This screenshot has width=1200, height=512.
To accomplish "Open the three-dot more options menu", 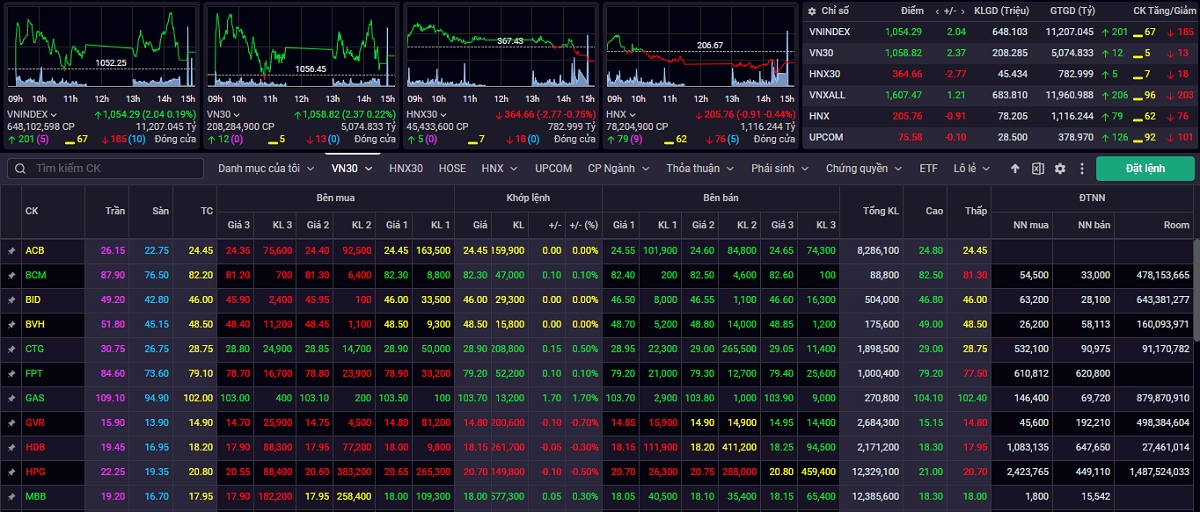I will (x=1080, y=169).
